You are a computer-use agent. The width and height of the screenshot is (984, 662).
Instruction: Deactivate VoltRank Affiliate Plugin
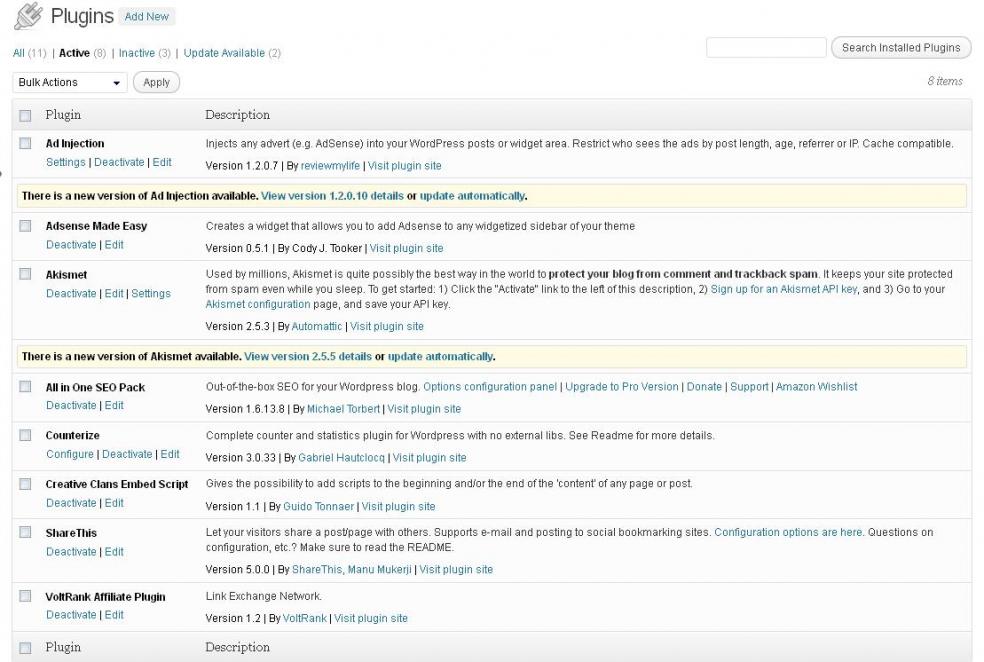click(71, 615)
